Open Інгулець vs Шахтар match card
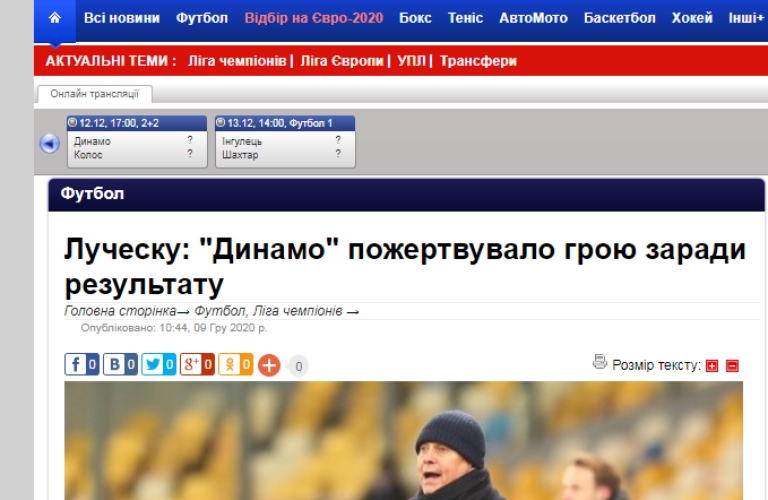Screen dimensions: 768x500 285,142
